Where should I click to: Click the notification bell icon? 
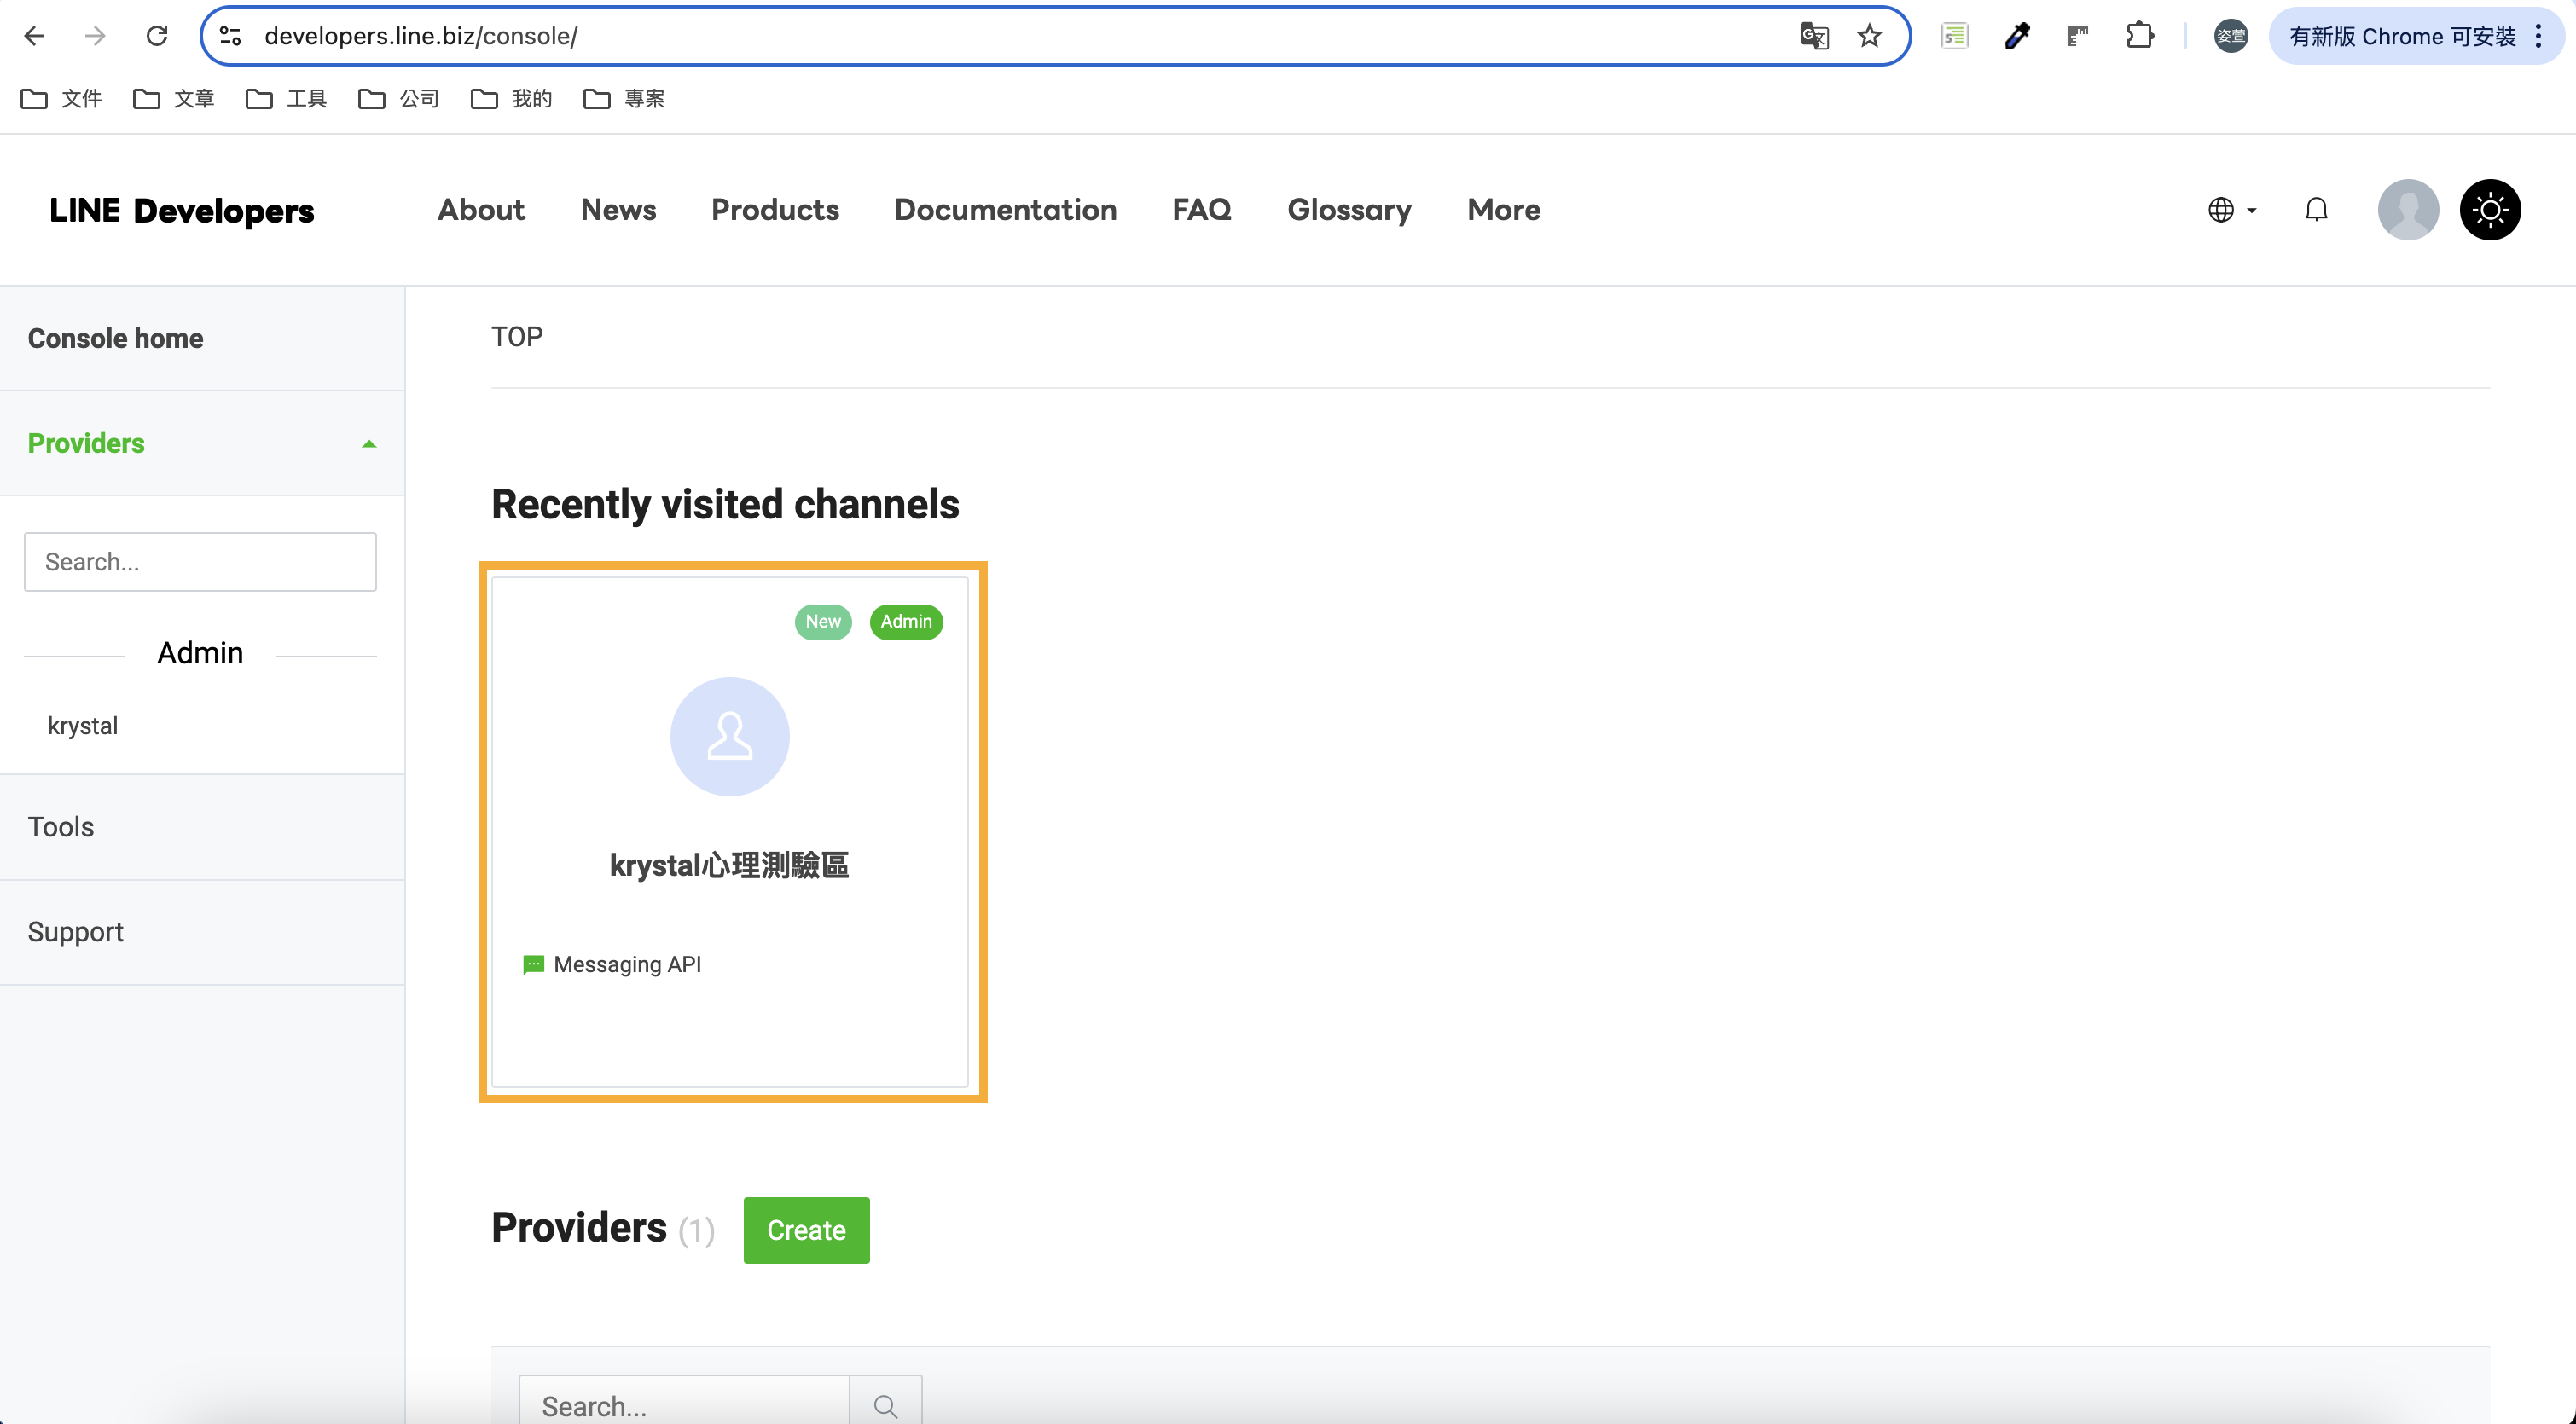pos(2318,209)
